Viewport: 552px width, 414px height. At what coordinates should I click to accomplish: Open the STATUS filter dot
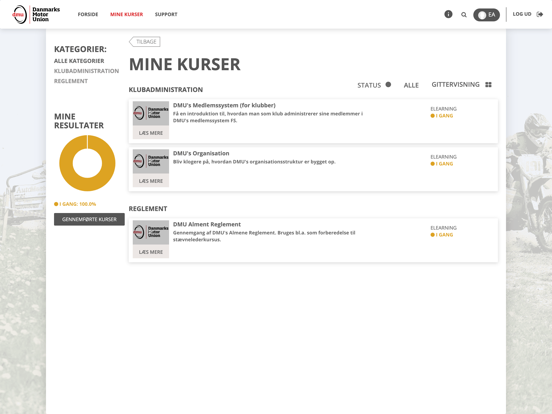point(388,84)
